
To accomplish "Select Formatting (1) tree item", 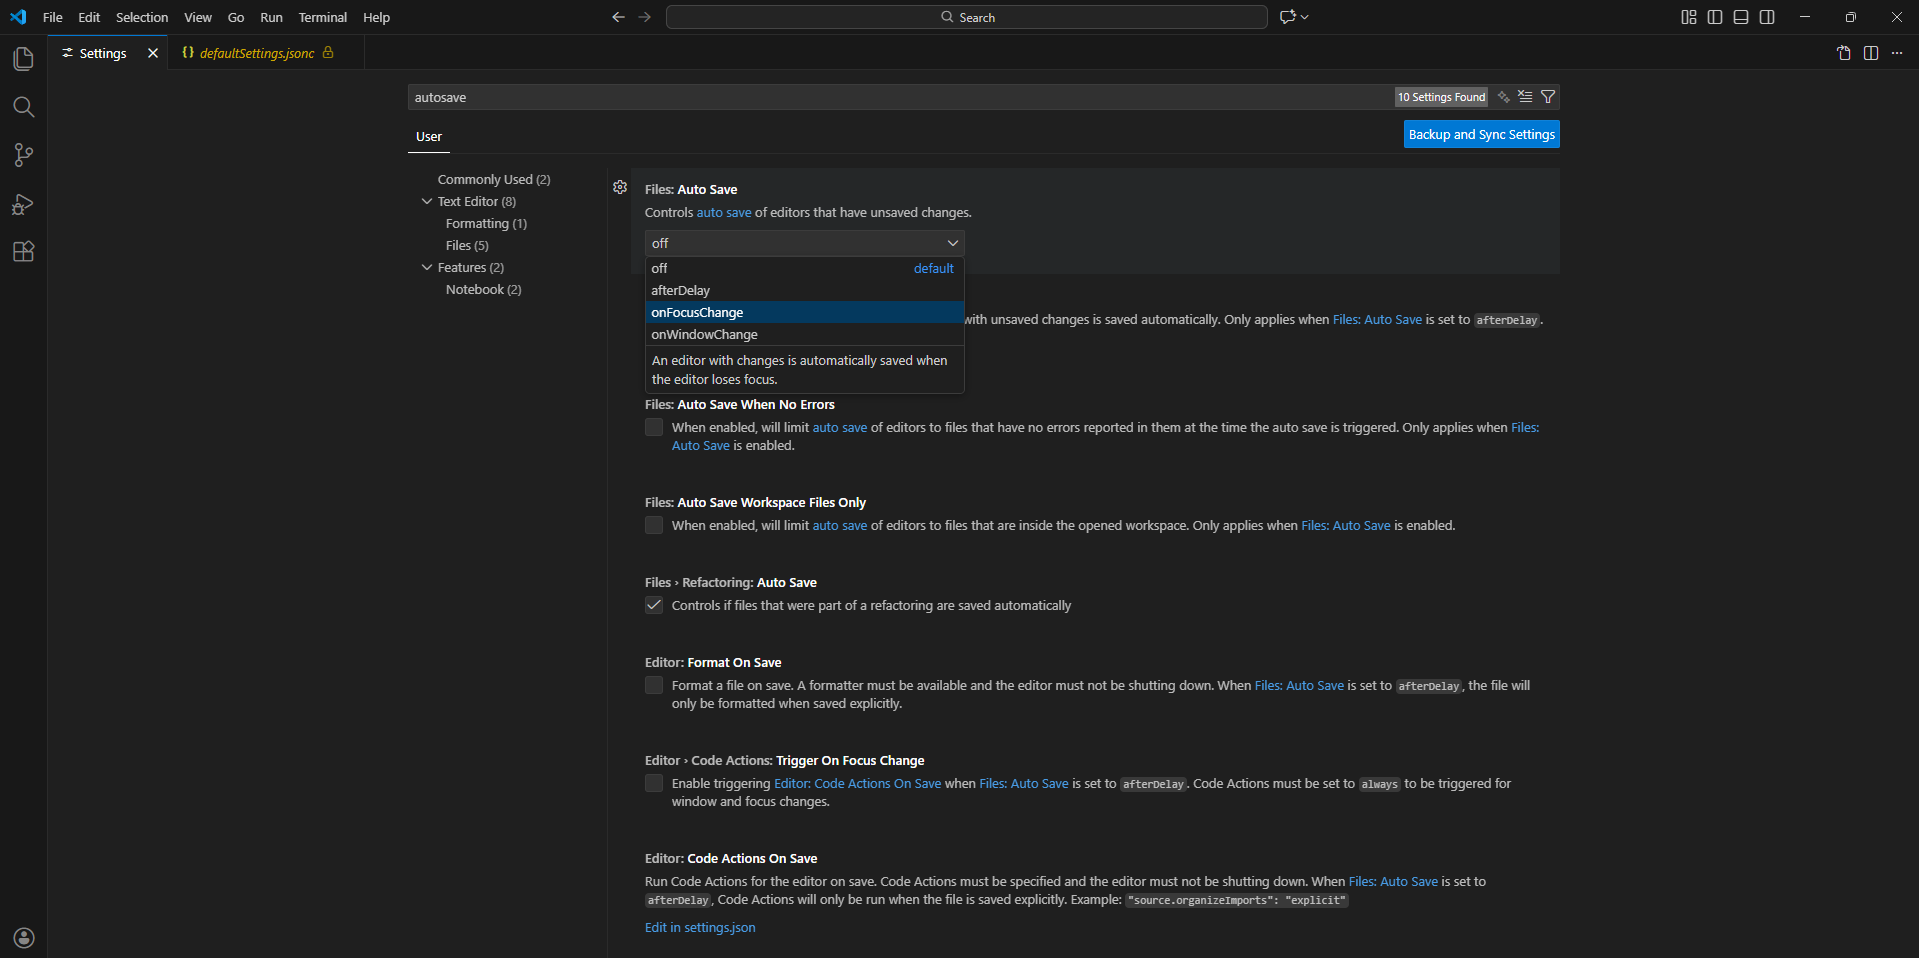I will coord(486,223).
